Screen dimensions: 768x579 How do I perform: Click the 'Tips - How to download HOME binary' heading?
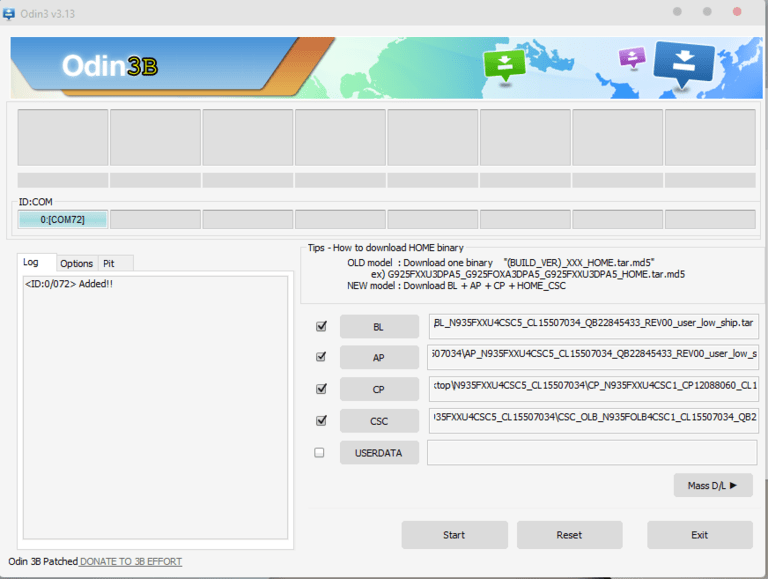coord(385,248)
